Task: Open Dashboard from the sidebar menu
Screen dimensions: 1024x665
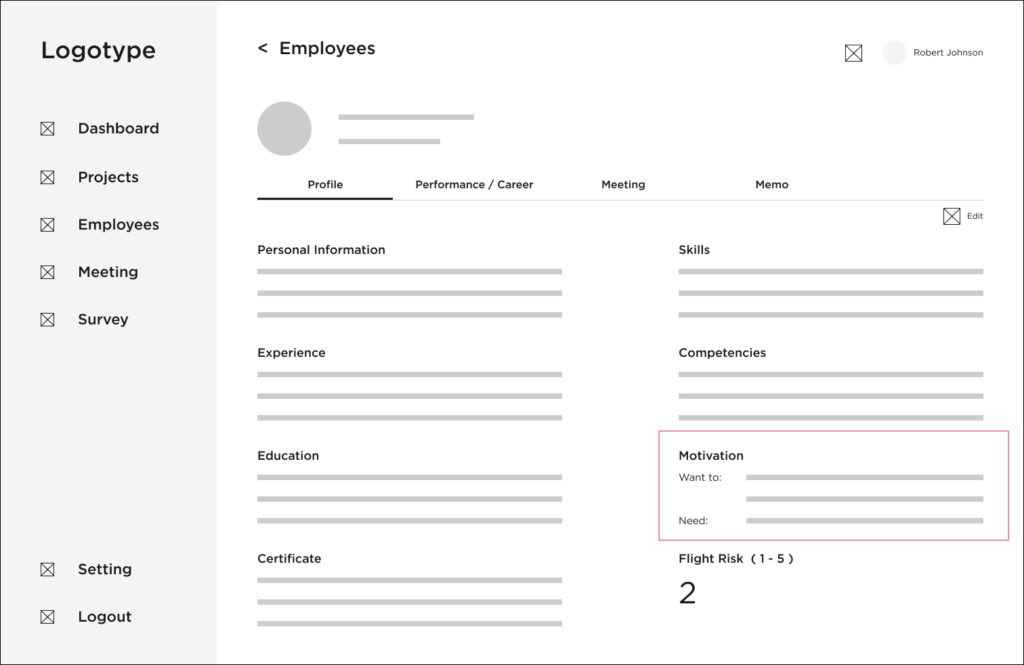Action: point(118,129)
